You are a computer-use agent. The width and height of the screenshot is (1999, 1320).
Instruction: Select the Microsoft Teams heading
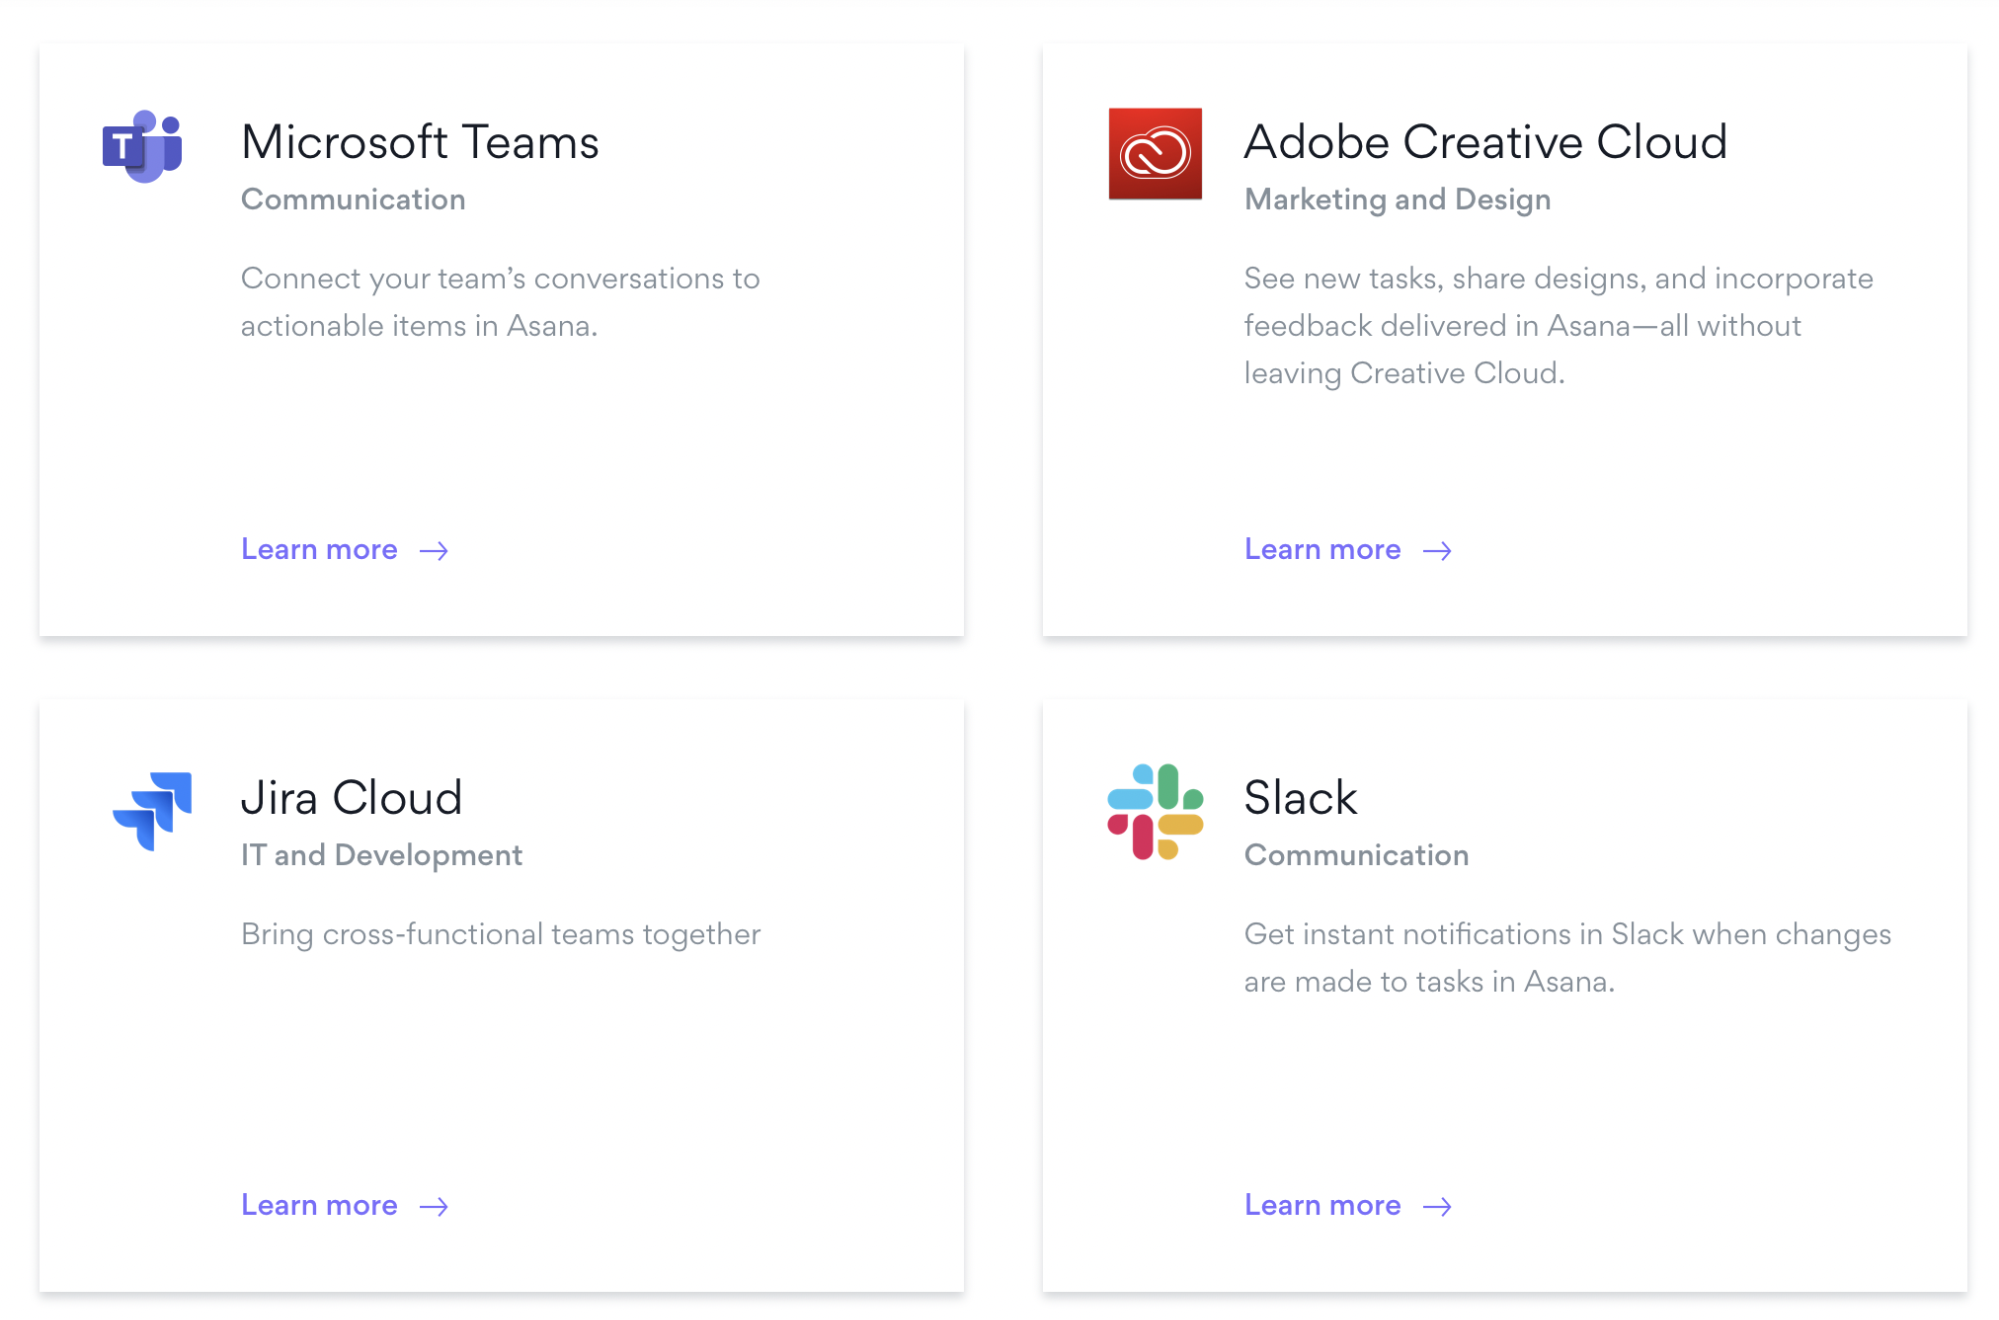[x=420, y=142]
